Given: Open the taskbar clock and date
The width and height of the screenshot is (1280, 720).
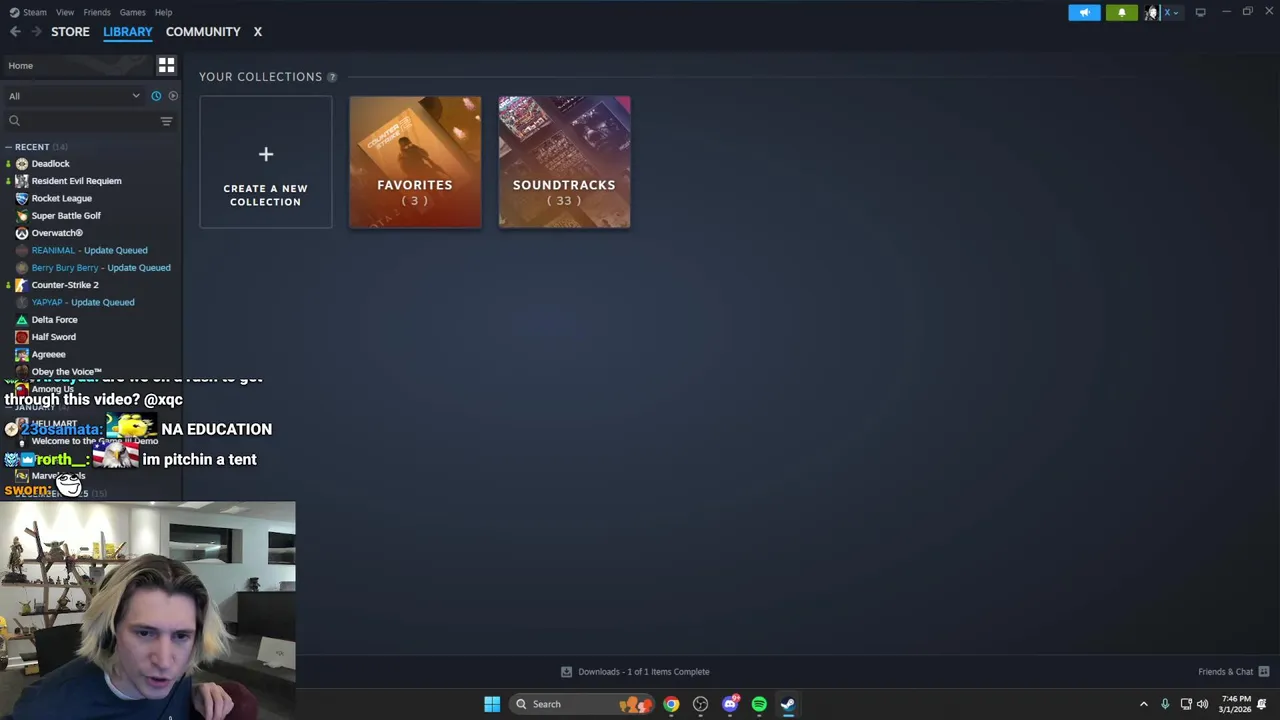Looking at the screenshot, I should tap(1235, 704).
